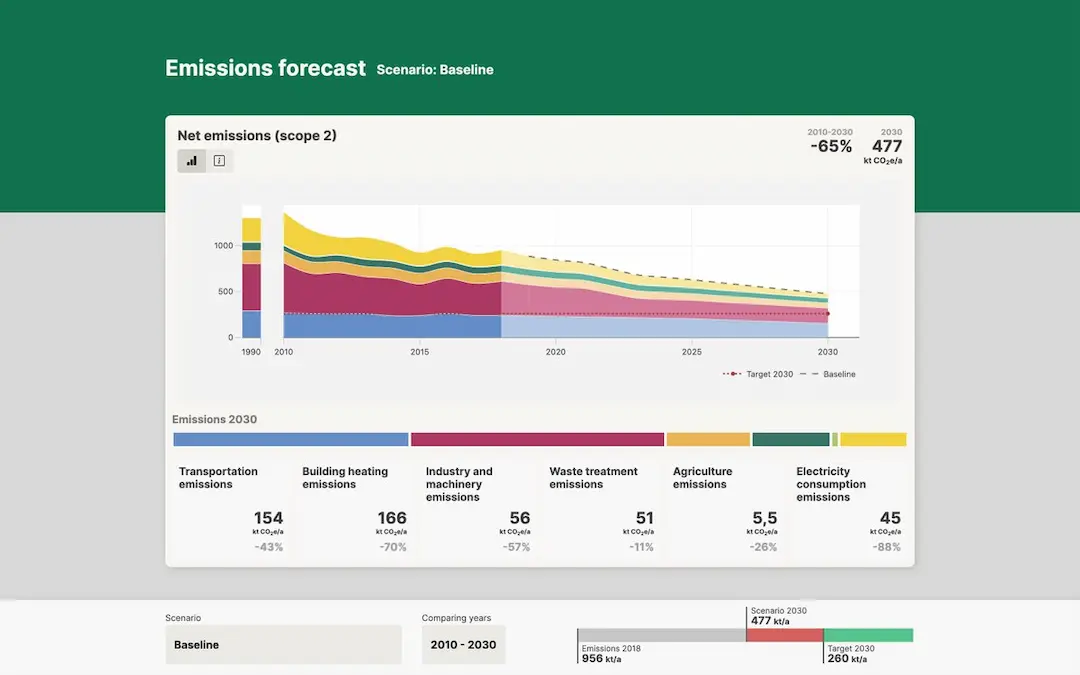This screenshot has height=675, width=1080.
Task: Click the grey Emissions 2018 progress bar segment
Action: pyautogui.click(x=661, y=635)
